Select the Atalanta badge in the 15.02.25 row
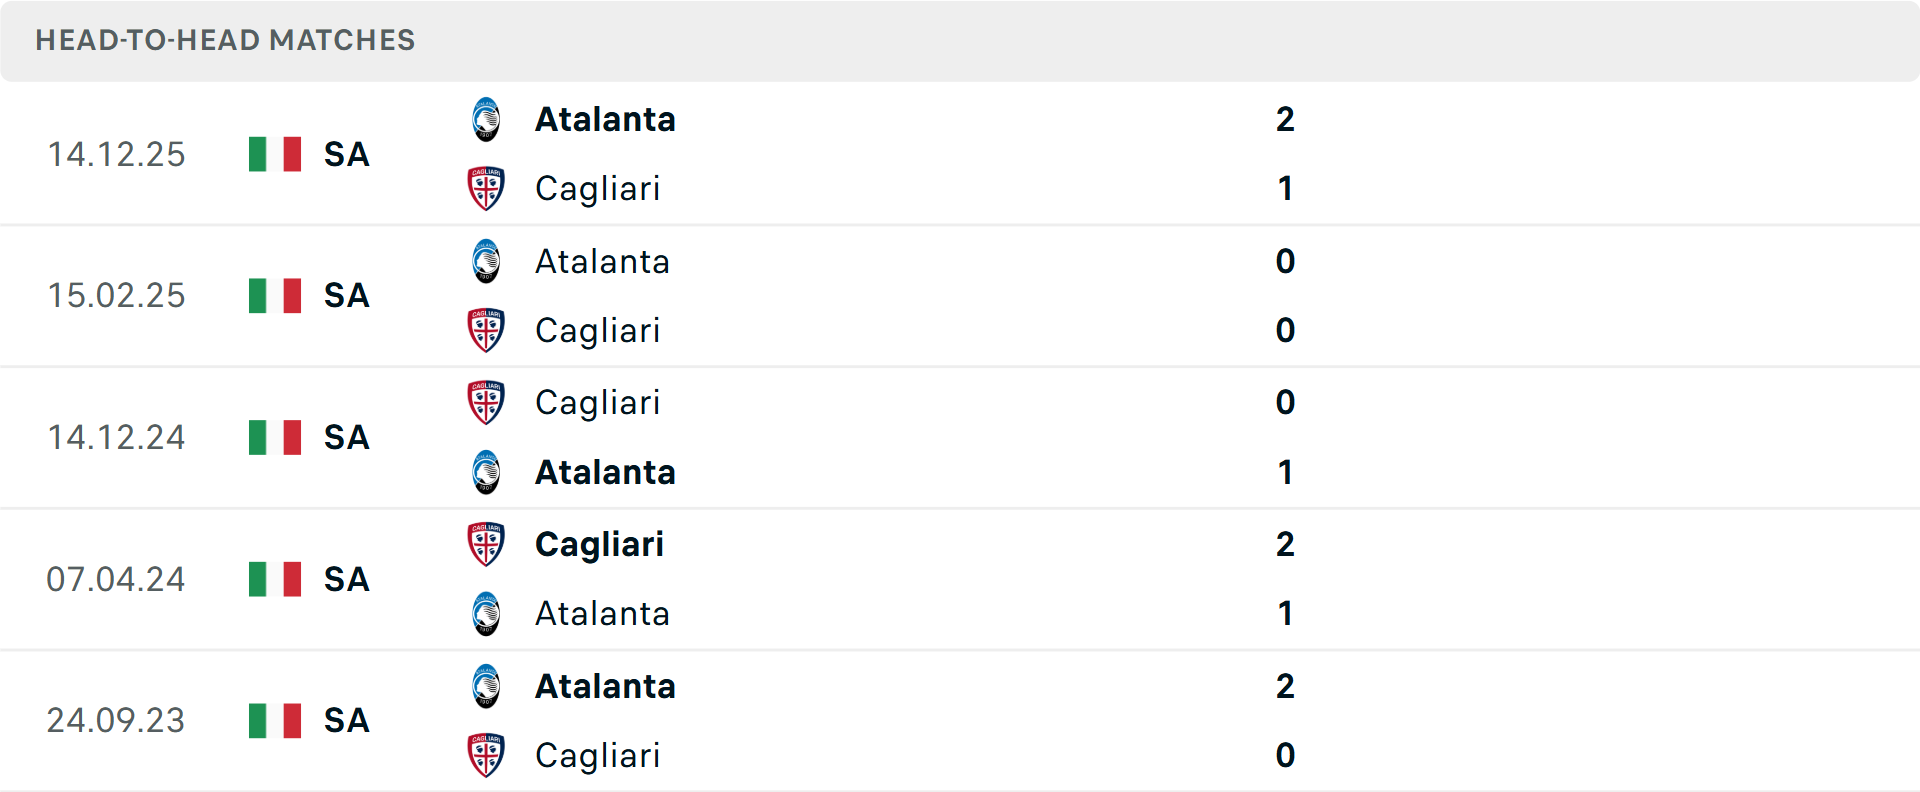Screen dimensions: 1920x792 [487, 261]
